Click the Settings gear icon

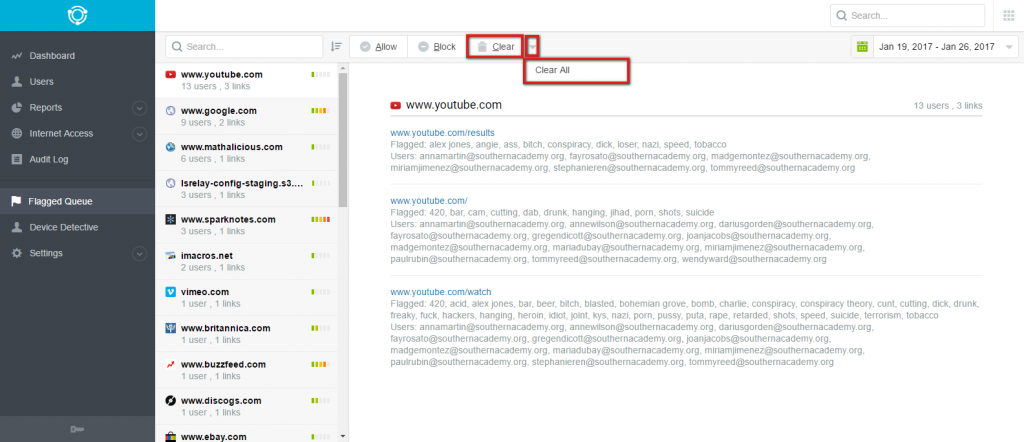pos(17,253)
